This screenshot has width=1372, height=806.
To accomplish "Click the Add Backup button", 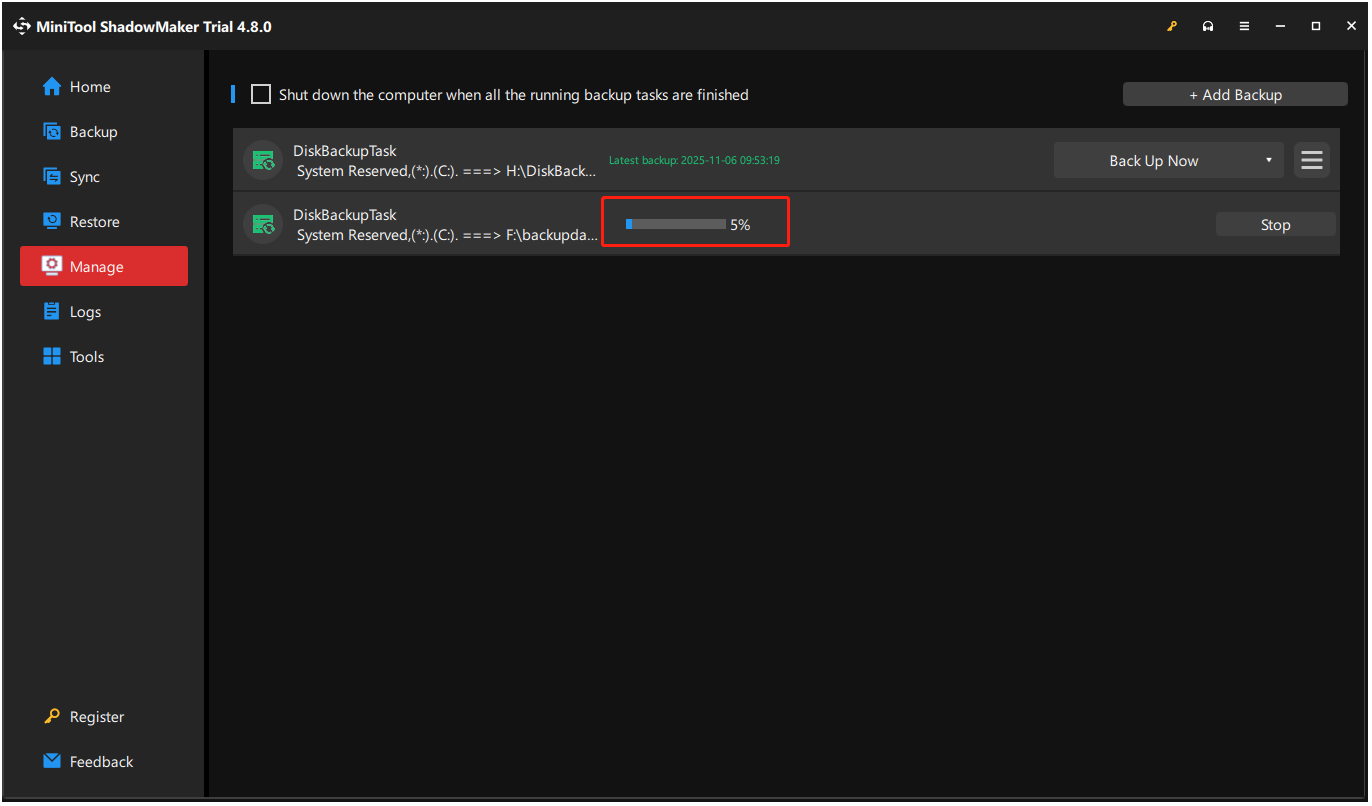I will click(x=1235, y=94).
